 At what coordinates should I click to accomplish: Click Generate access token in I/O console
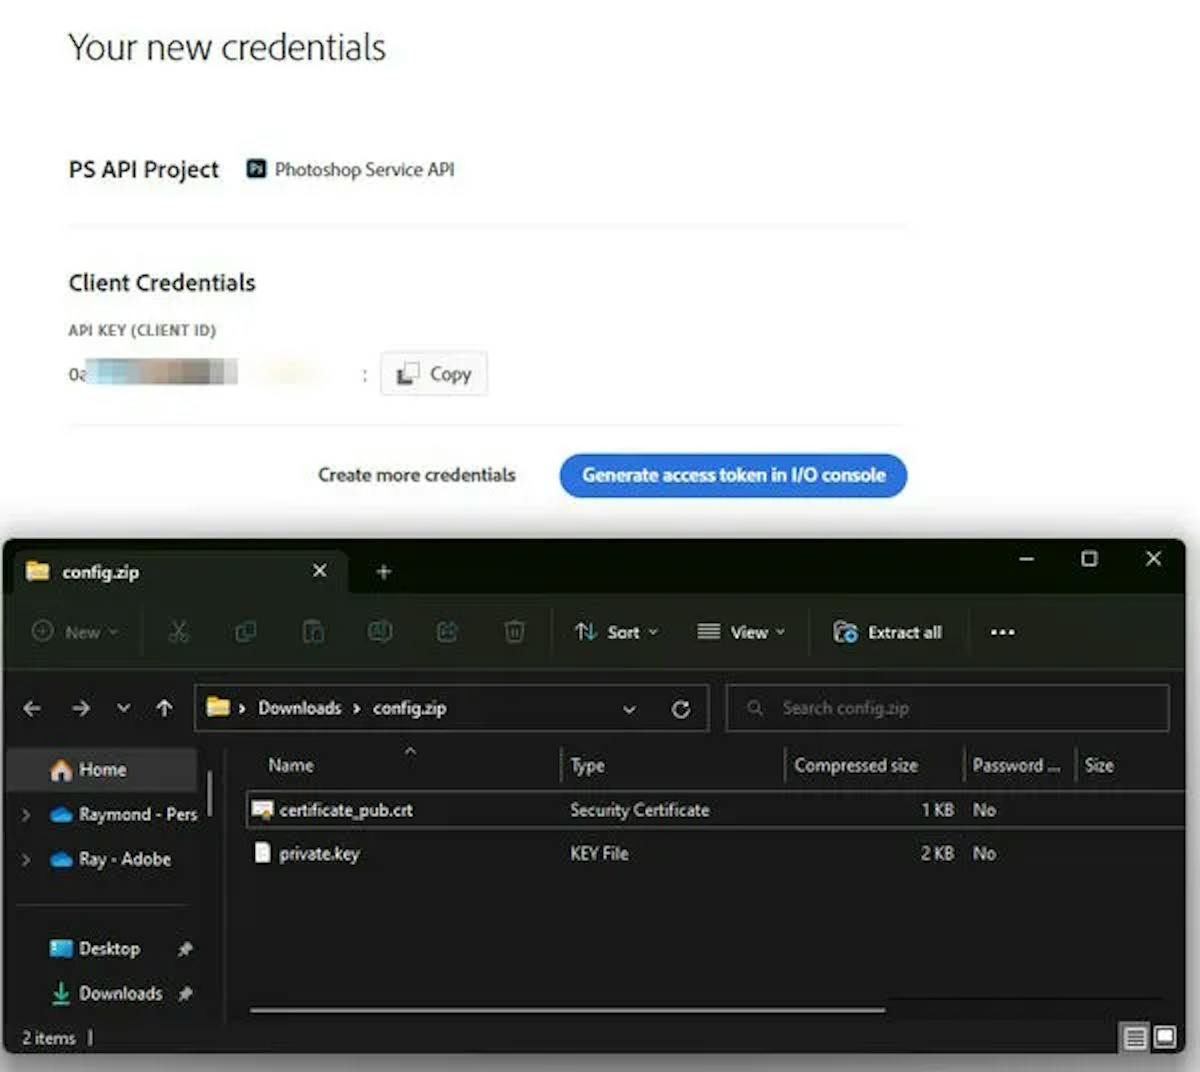[732, 475]
